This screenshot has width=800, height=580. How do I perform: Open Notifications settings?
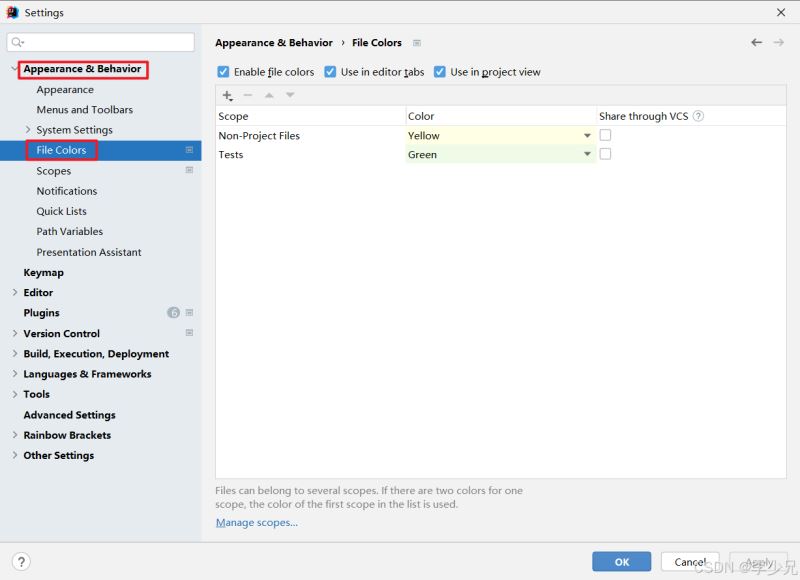pos(66,191)
